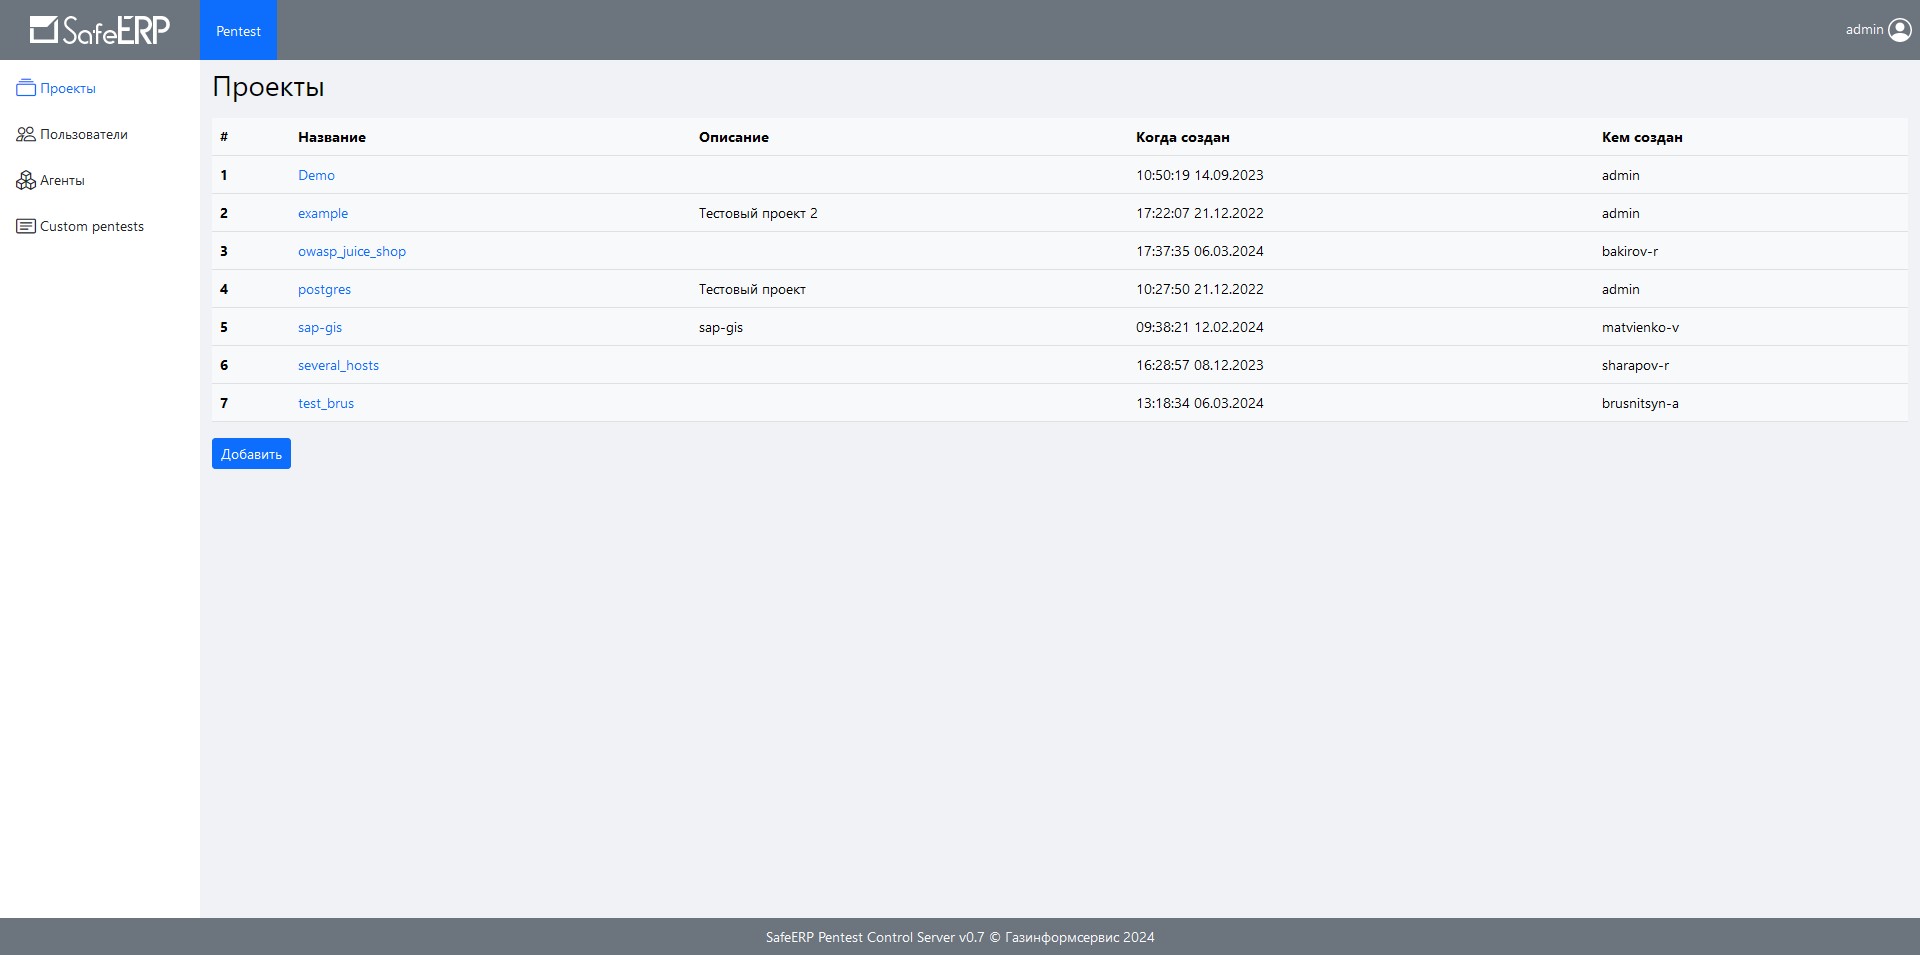The height and width of the screenshot is (955, 1920).
Task: Click the # column header
Action: 224,137
